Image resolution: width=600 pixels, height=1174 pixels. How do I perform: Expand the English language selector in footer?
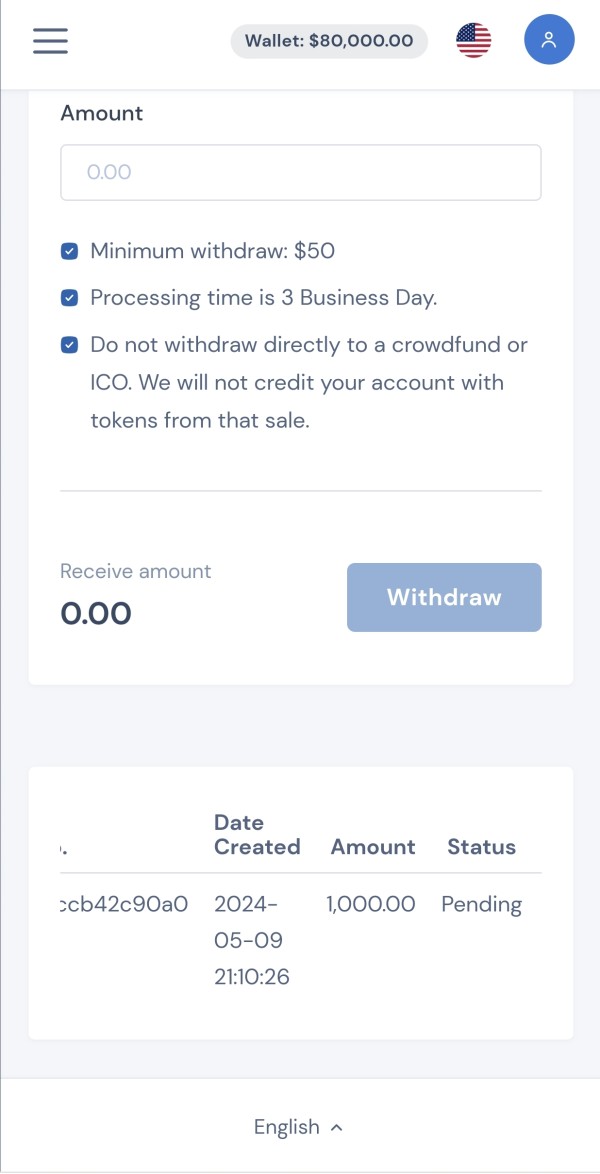[298, 1127]
